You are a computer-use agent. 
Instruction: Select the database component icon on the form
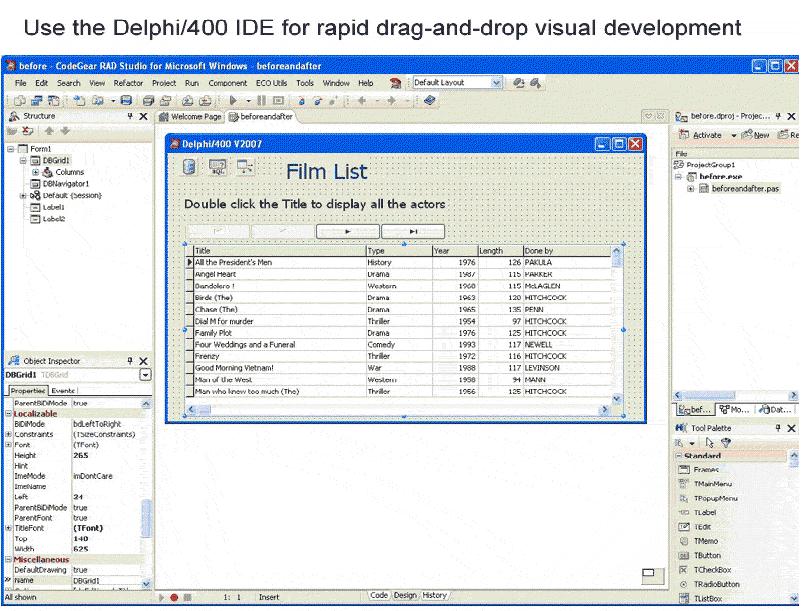click(x=189, y=166)
